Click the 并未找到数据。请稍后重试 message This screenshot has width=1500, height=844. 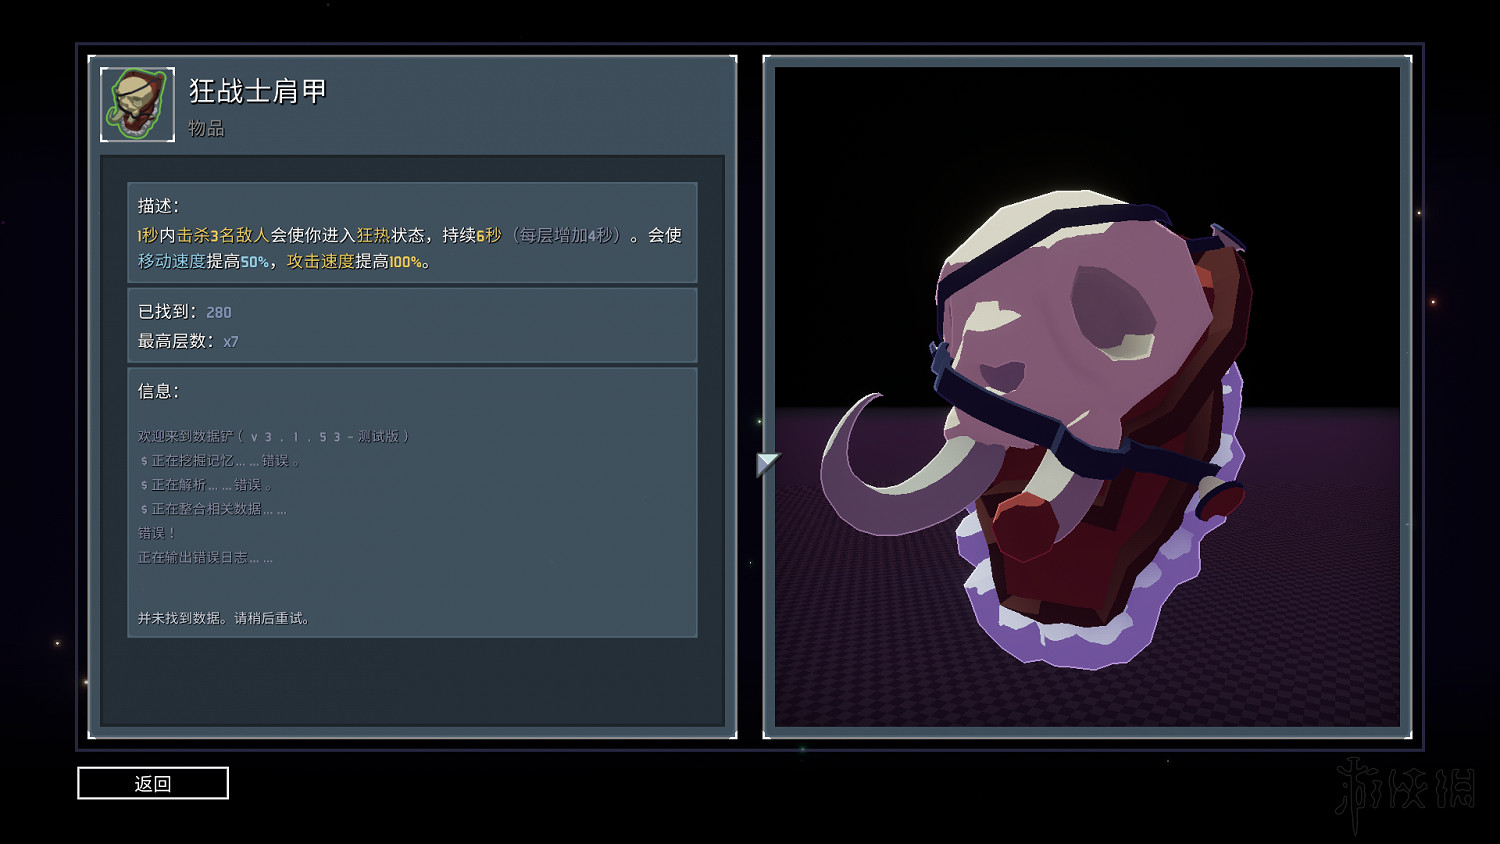pyautogui.click(x=224, y=619)
